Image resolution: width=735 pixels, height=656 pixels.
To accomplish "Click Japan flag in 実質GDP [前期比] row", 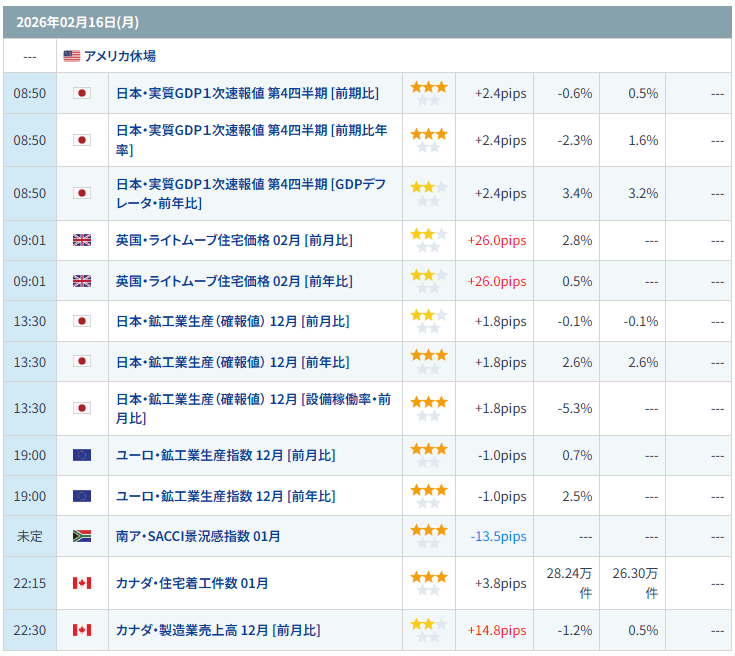I will pyautogui.click(x=82, y=93).
